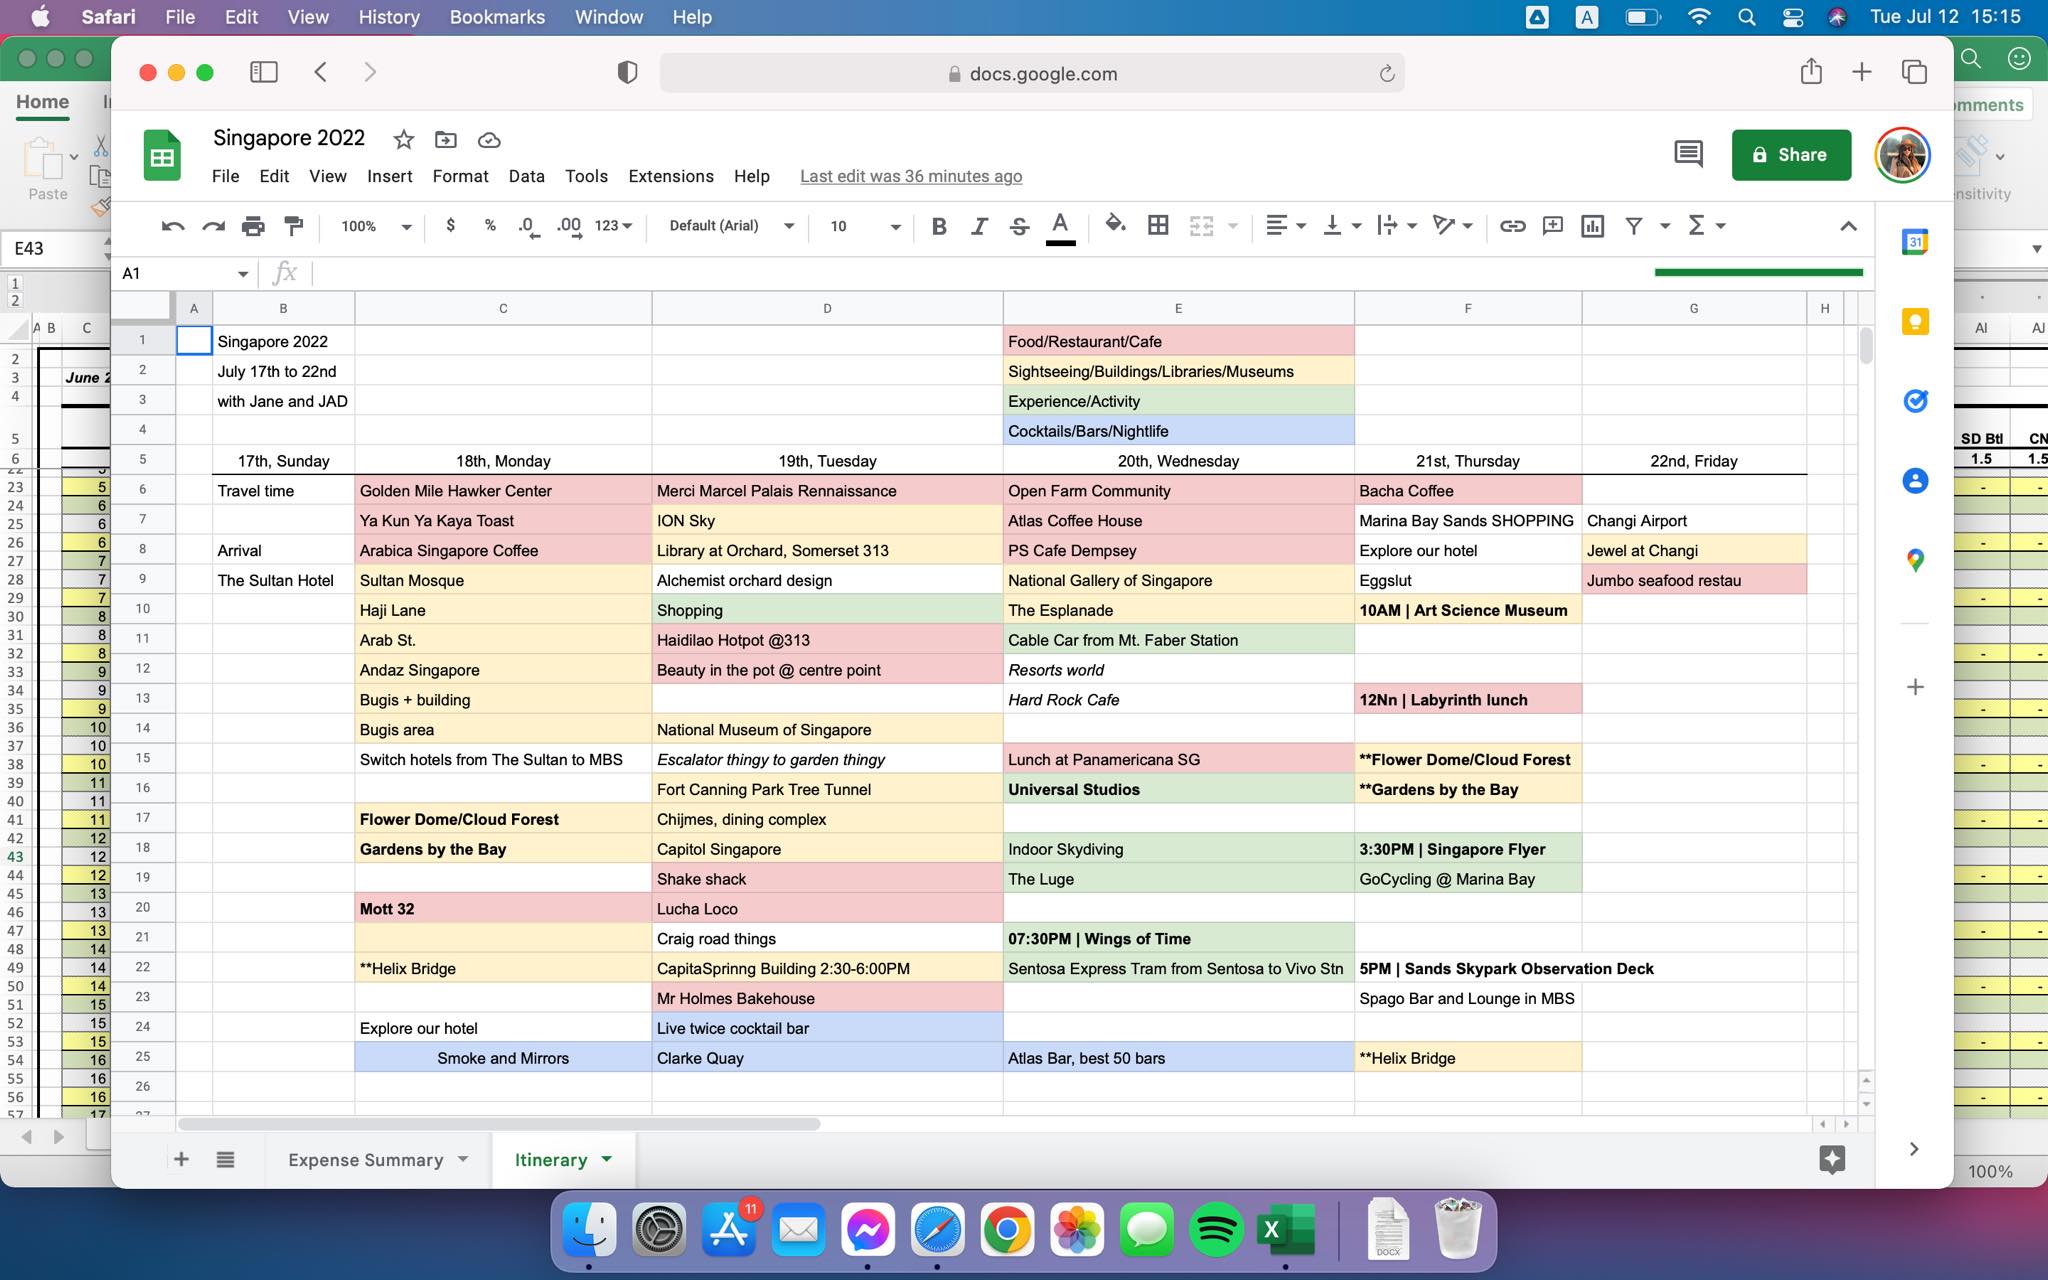Toggle italic formatting
The width and height of the screenshot is (2048, 1280).
click(x=978, y=226)
